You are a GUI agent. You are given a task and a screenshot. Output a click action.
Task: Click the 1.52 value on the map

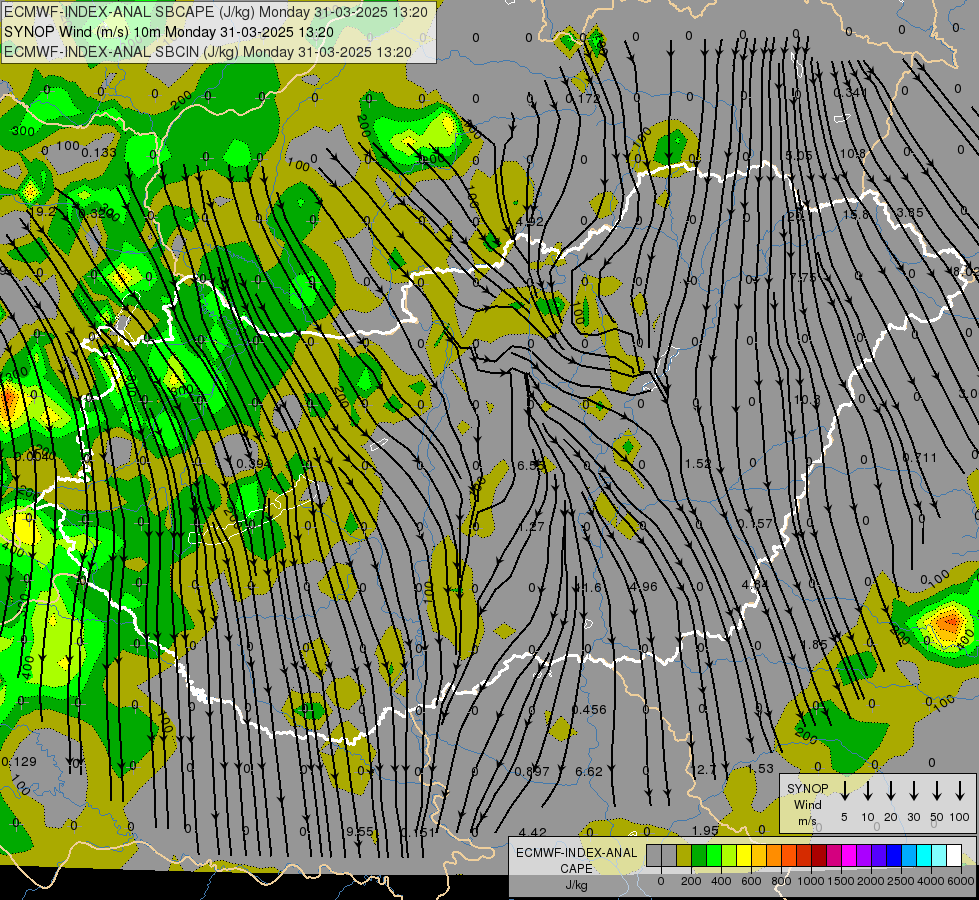[697, 463]
